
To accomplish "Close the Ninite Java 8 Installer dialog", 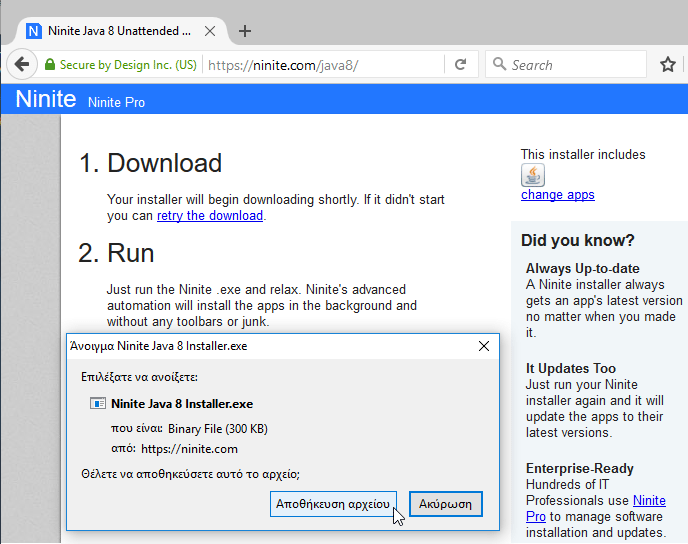I will click(x=484, y=346).
